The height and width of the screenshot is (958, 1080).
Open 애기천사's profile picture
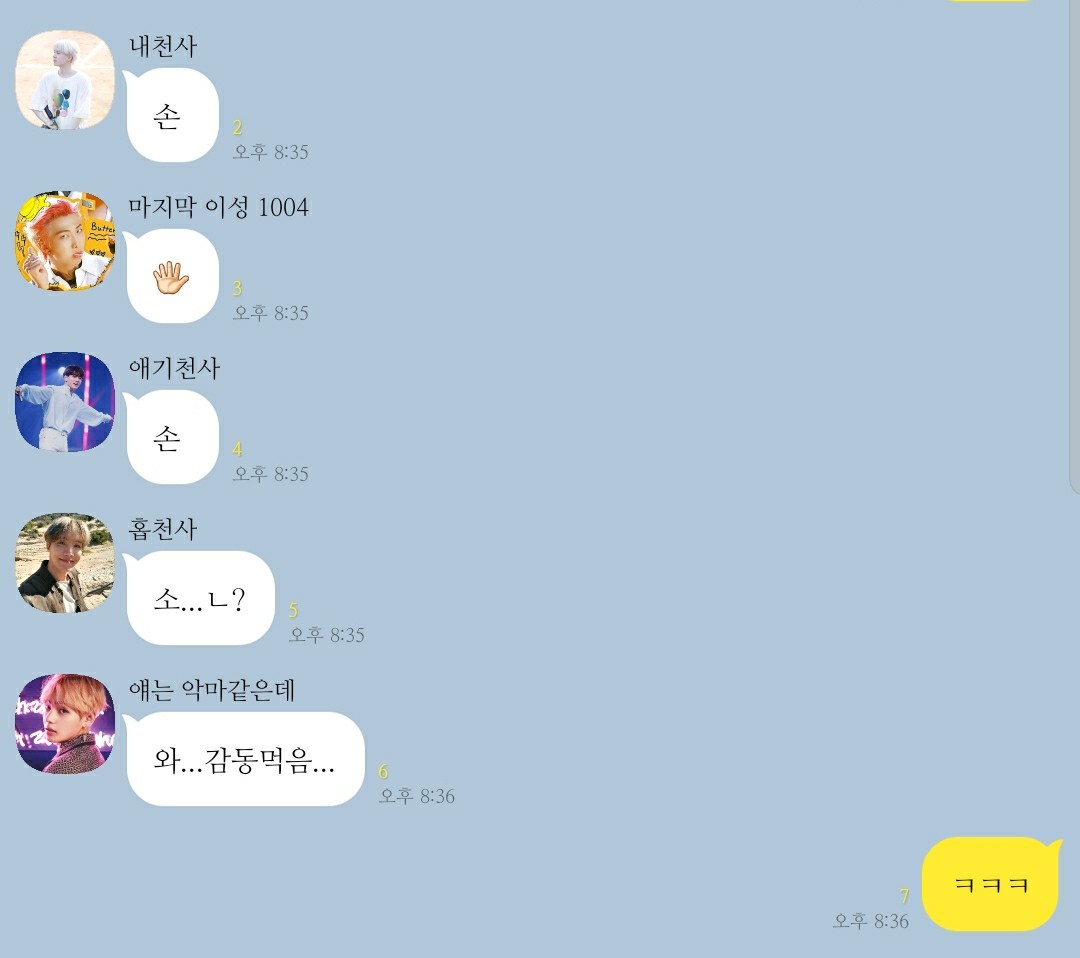(65, 402)
